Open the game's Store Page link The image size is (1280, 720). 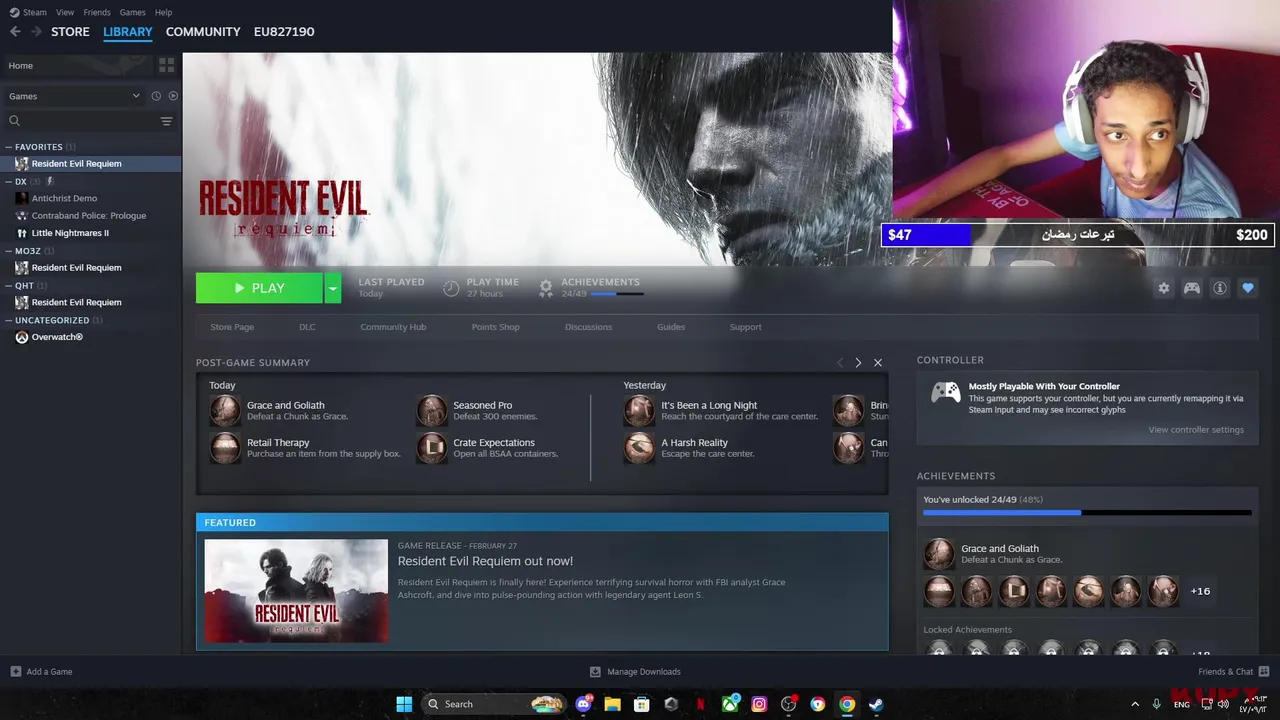232,327
